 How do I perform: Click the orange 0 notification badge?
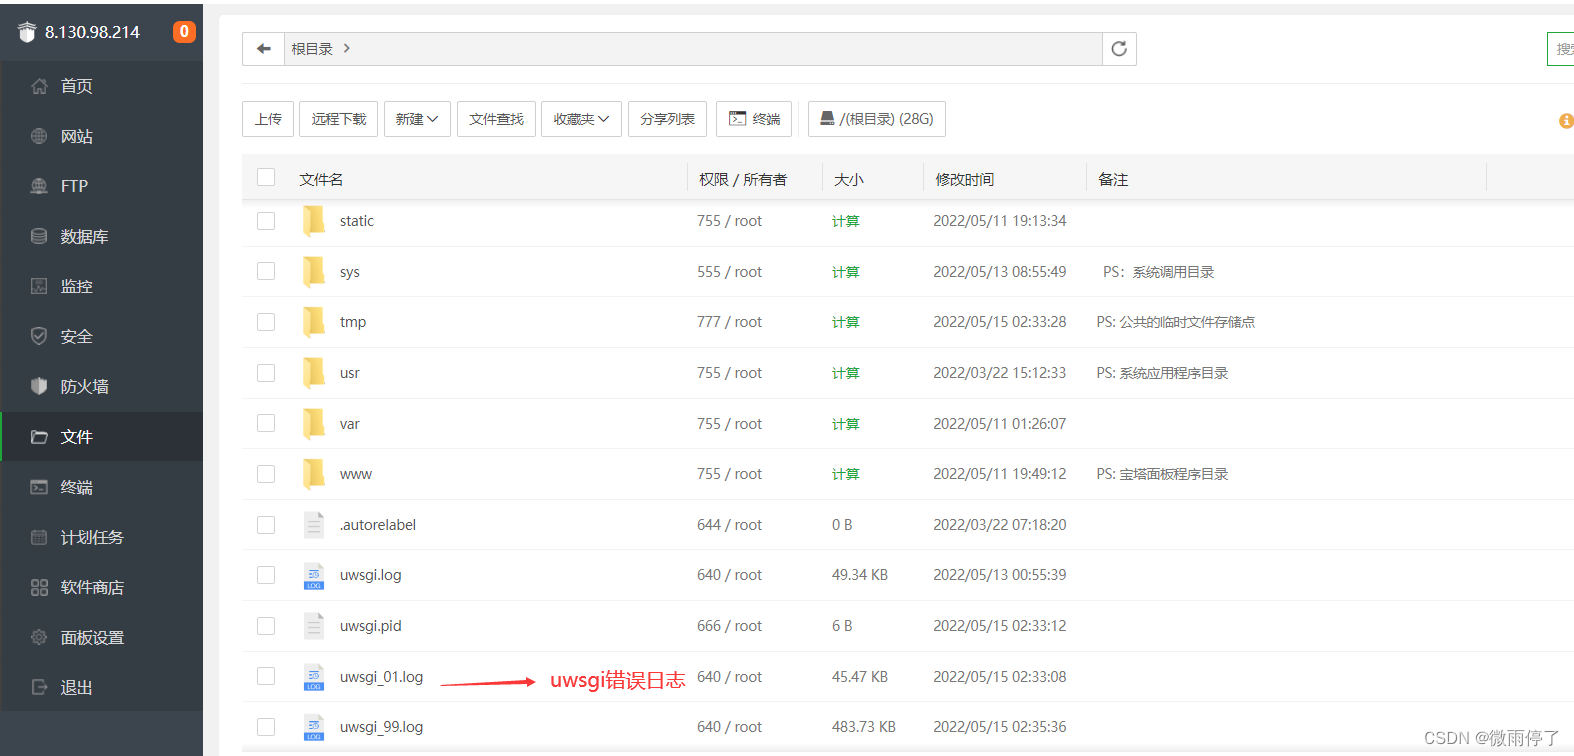[x=184, y=32]
